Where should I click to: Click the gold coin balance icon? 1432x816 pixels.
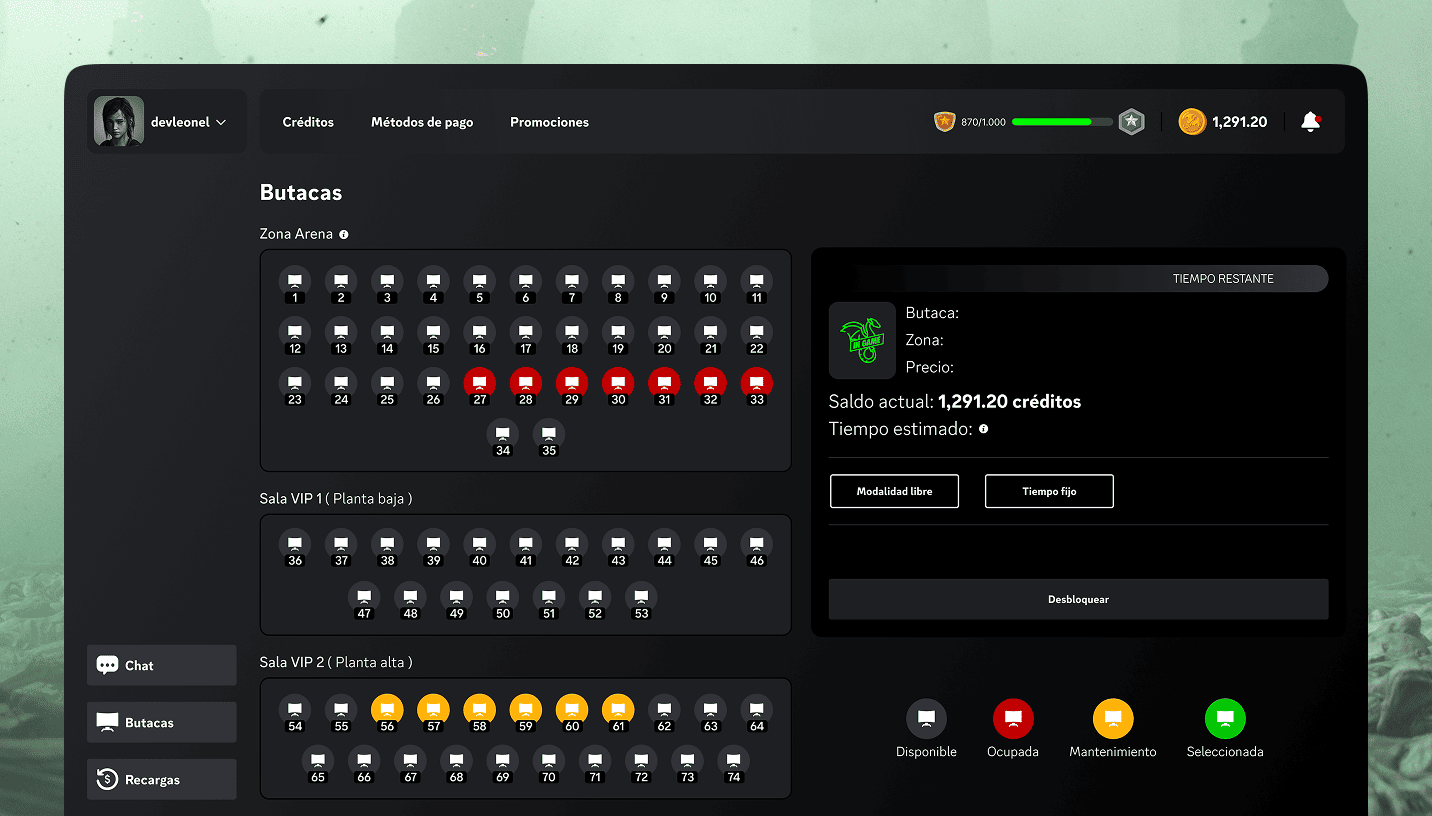click(1191, 121)
